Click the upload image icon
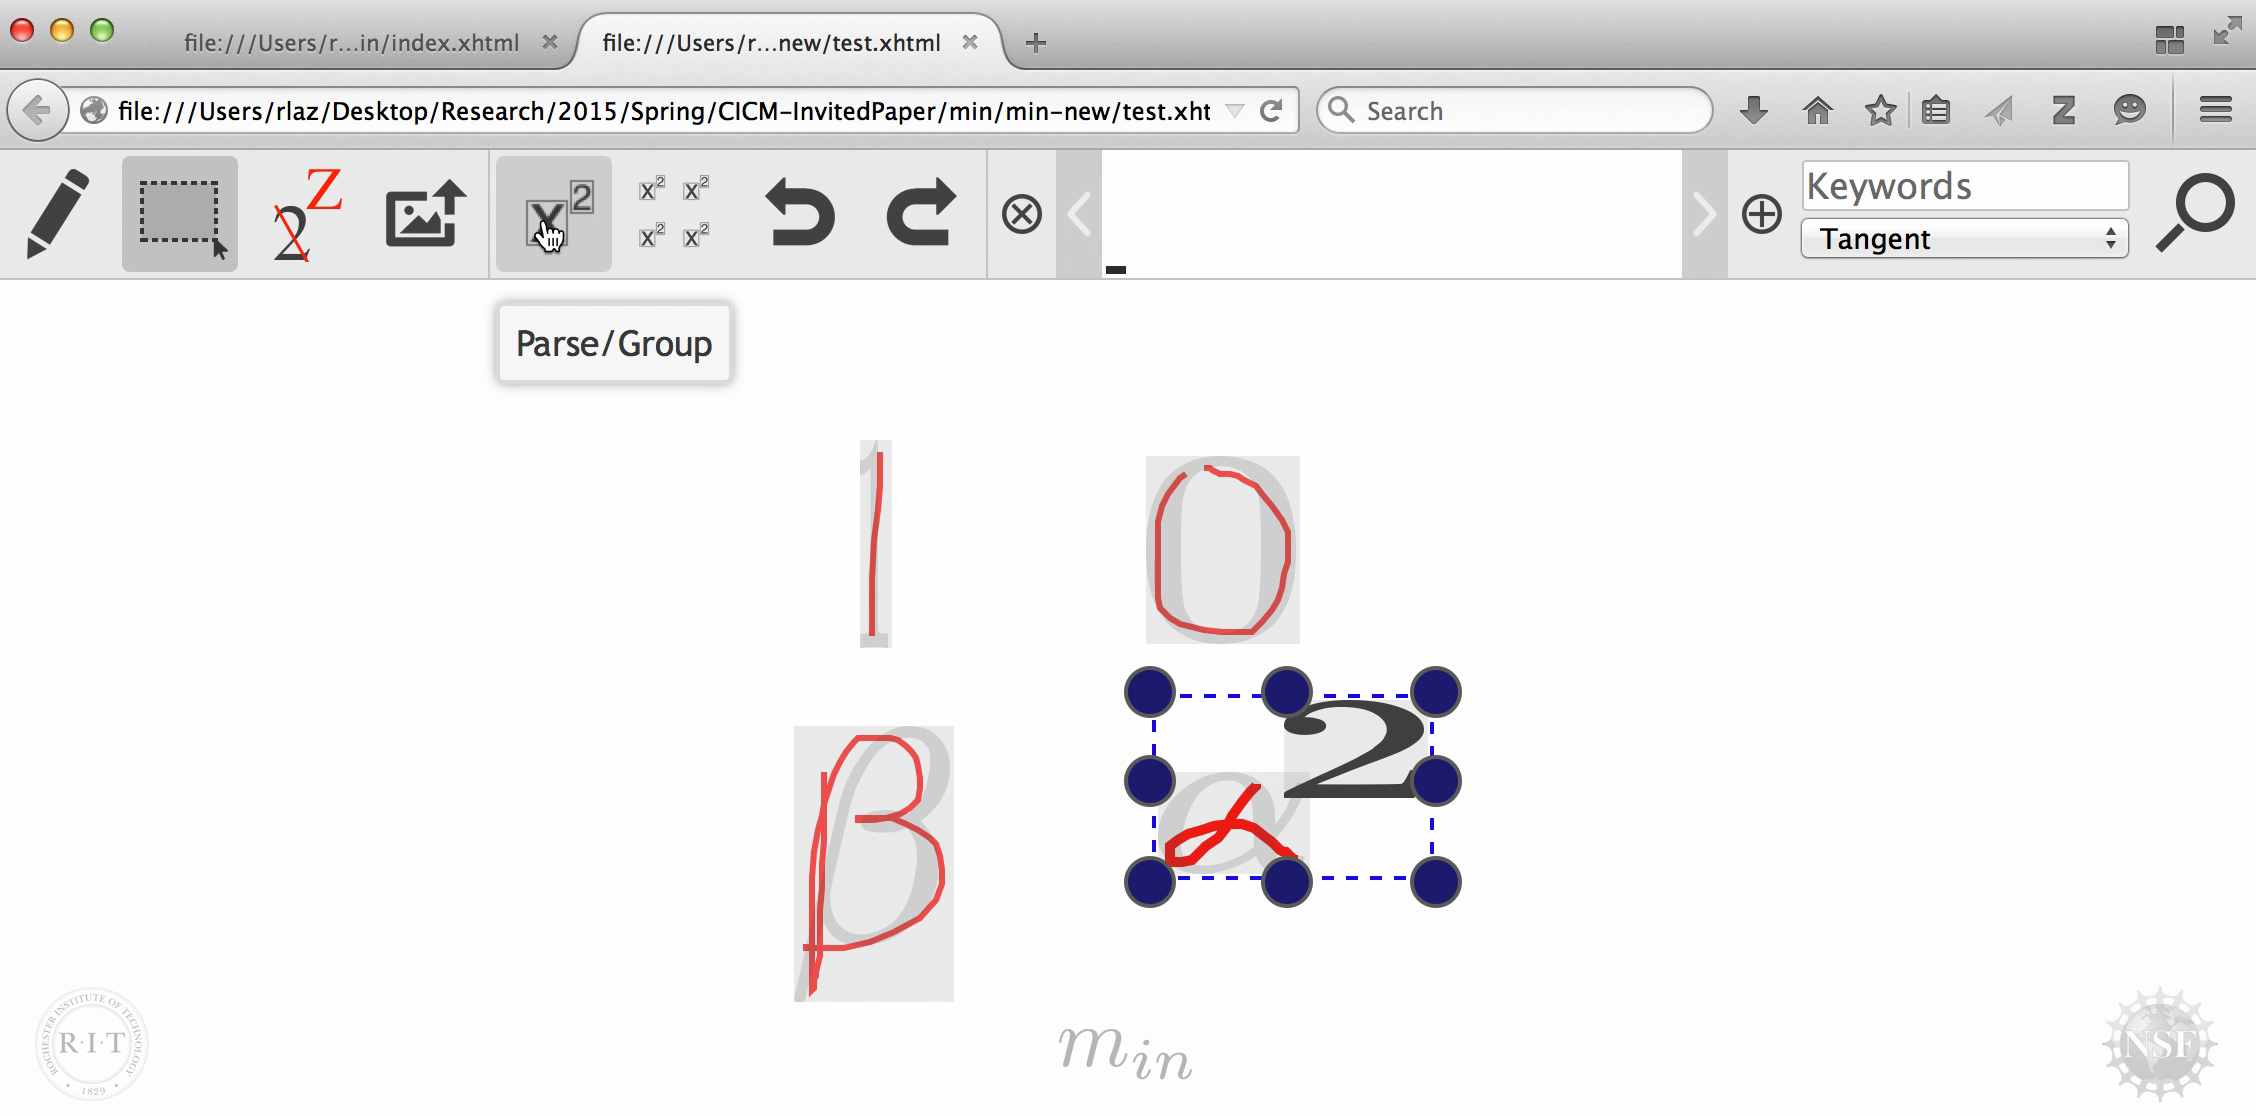Viewport: 2256px width, 1116px height. pyautogui.click(x=426, y=214)
